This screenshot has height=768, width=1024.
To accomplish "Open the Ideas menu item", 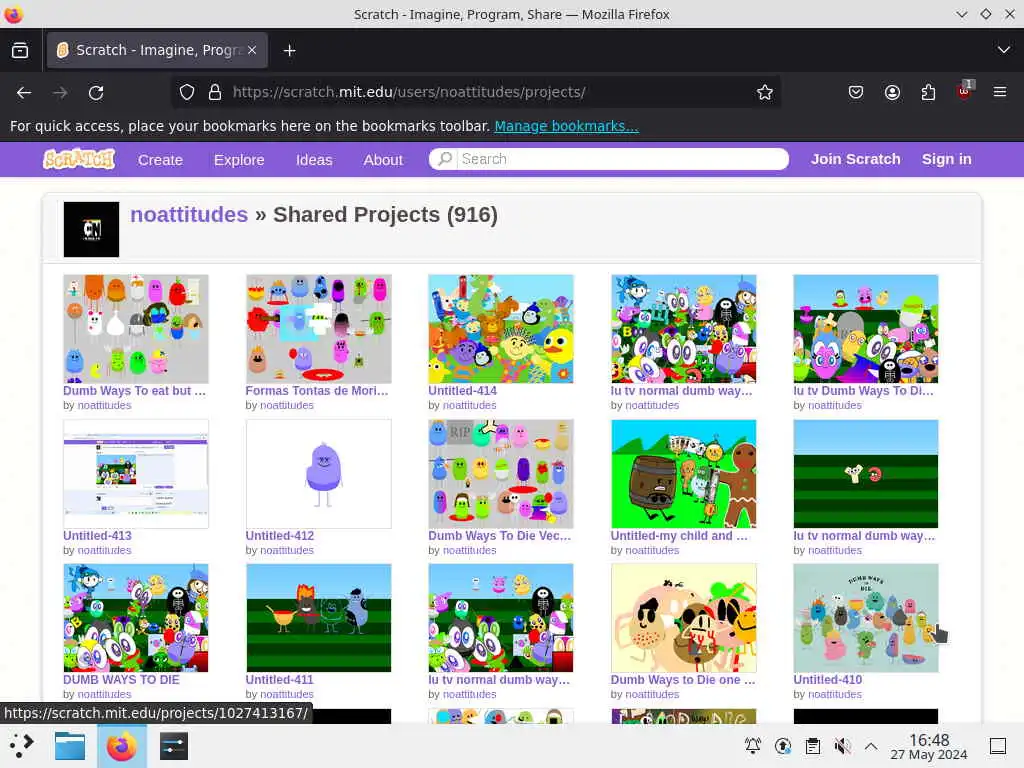I will click(314, 160).
